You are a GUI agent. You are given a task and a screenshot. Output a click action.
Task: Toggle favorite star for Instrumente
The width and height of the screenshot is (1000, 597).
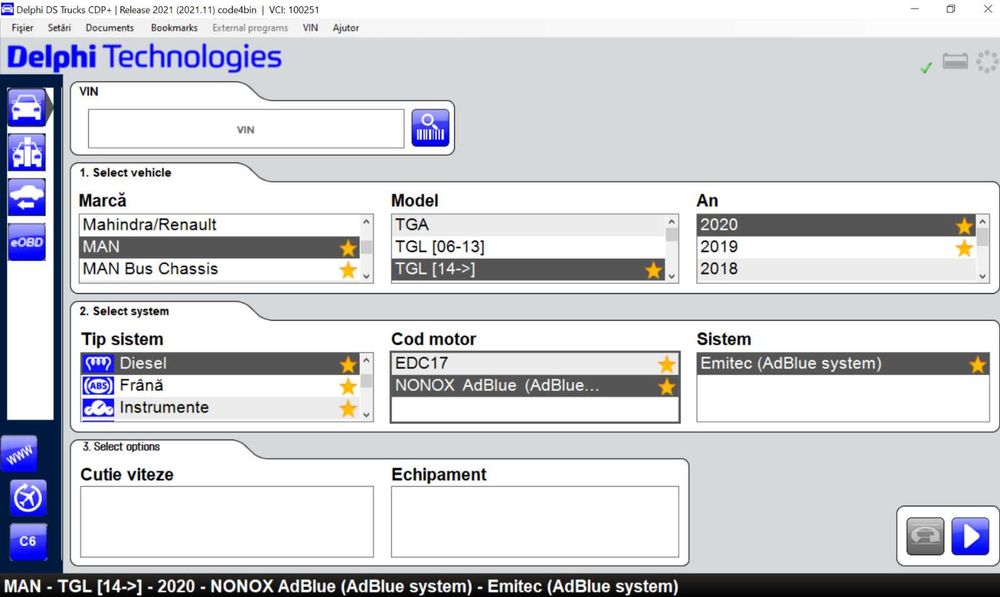click(348, 408)
